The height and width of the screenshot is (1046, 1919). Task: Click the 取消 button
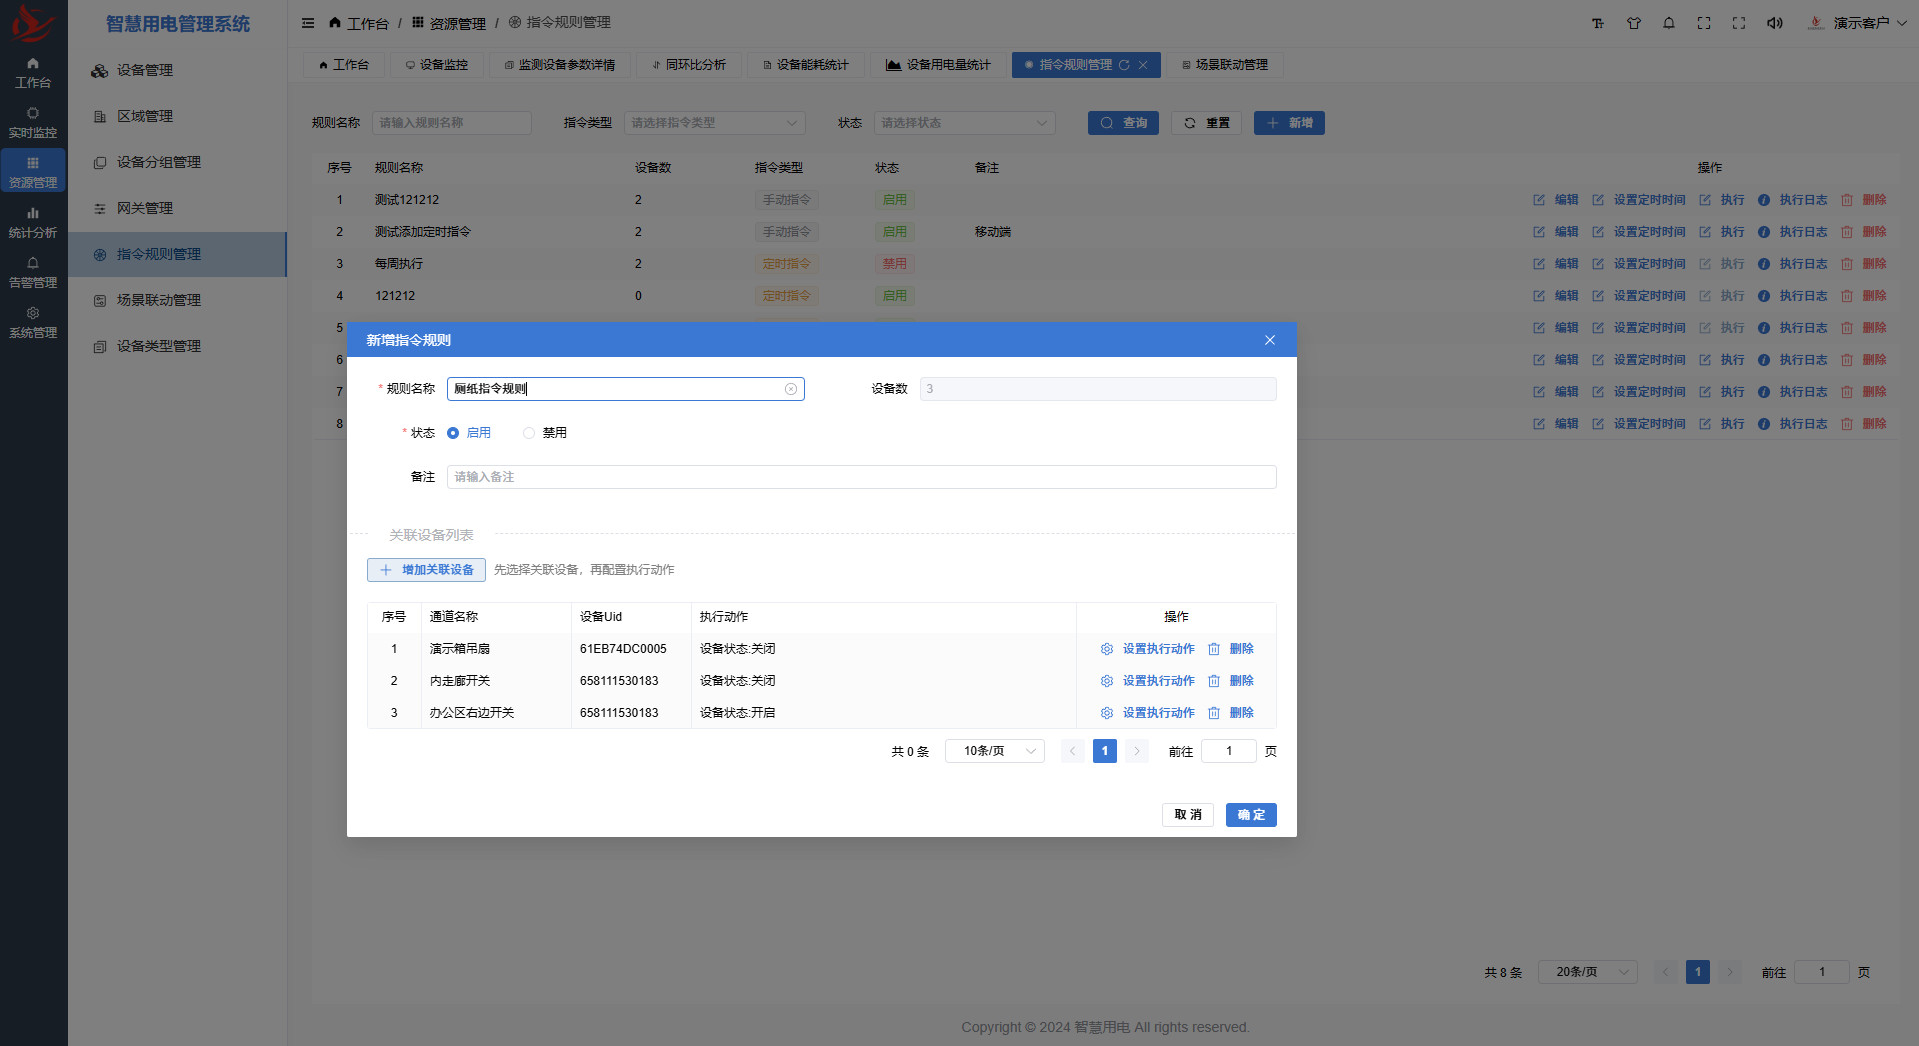tap(1188, 815)
